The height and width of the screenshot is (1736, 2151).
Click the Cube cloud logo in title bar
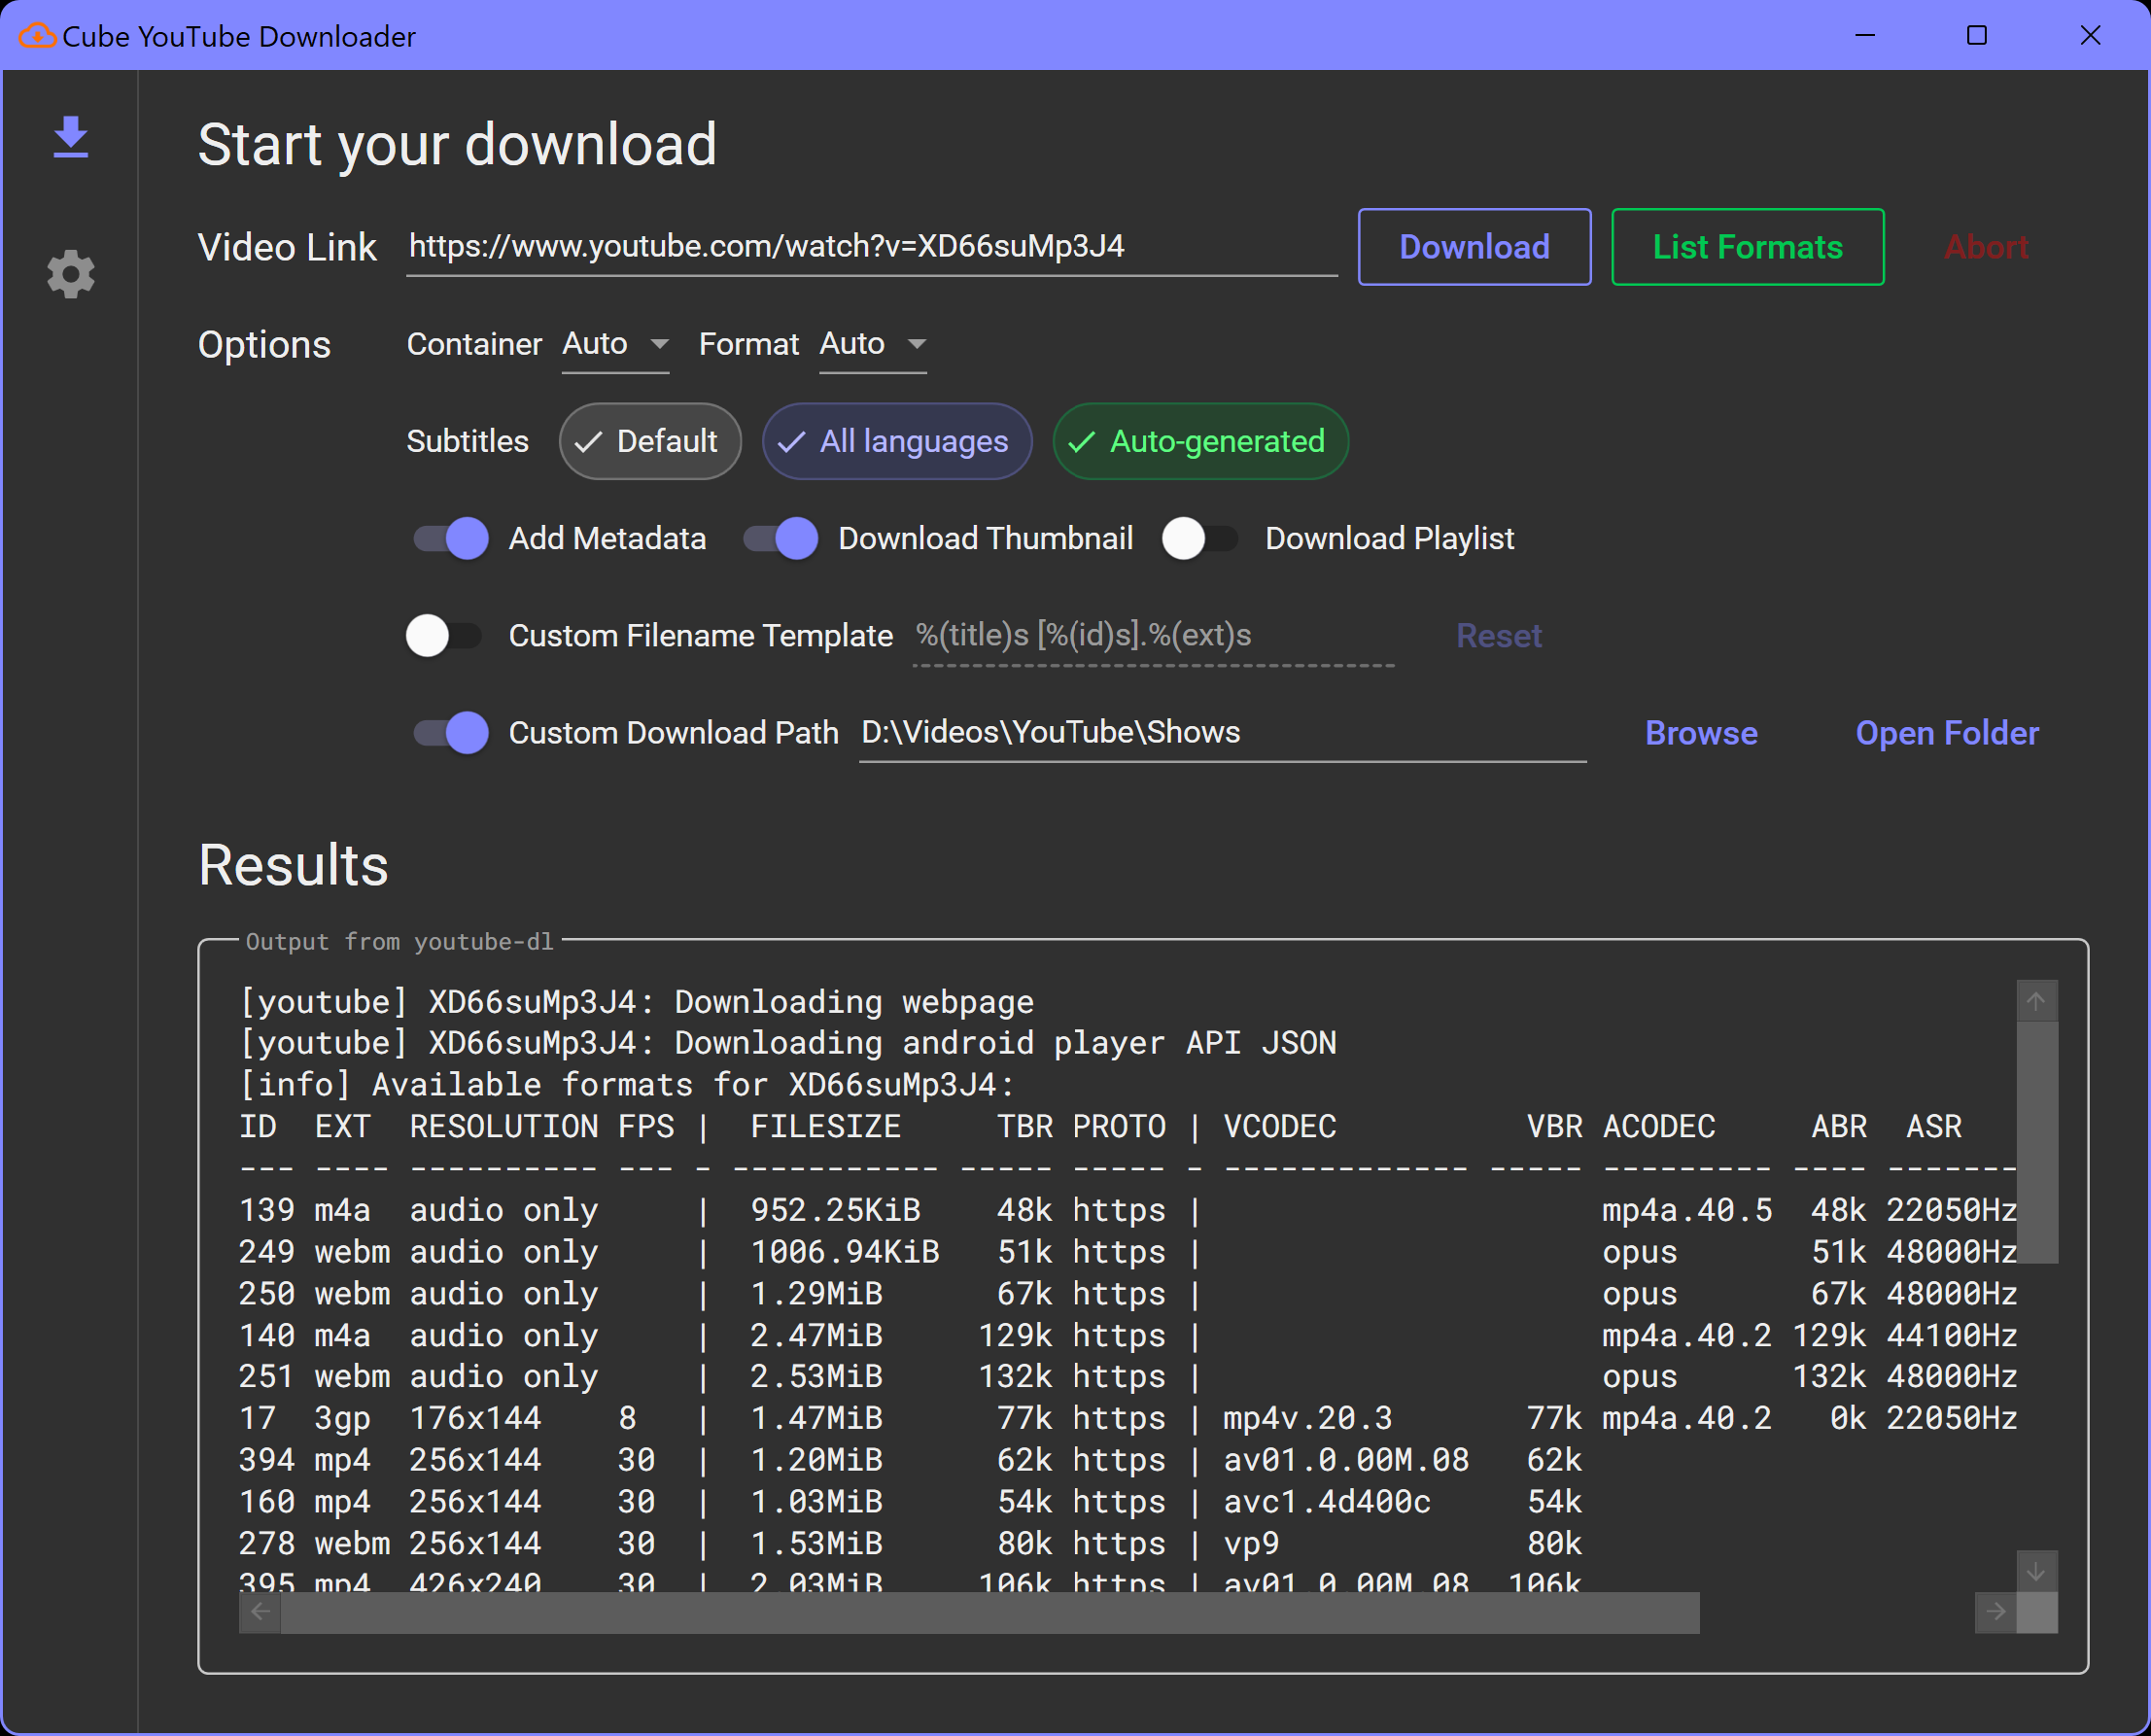37,36
